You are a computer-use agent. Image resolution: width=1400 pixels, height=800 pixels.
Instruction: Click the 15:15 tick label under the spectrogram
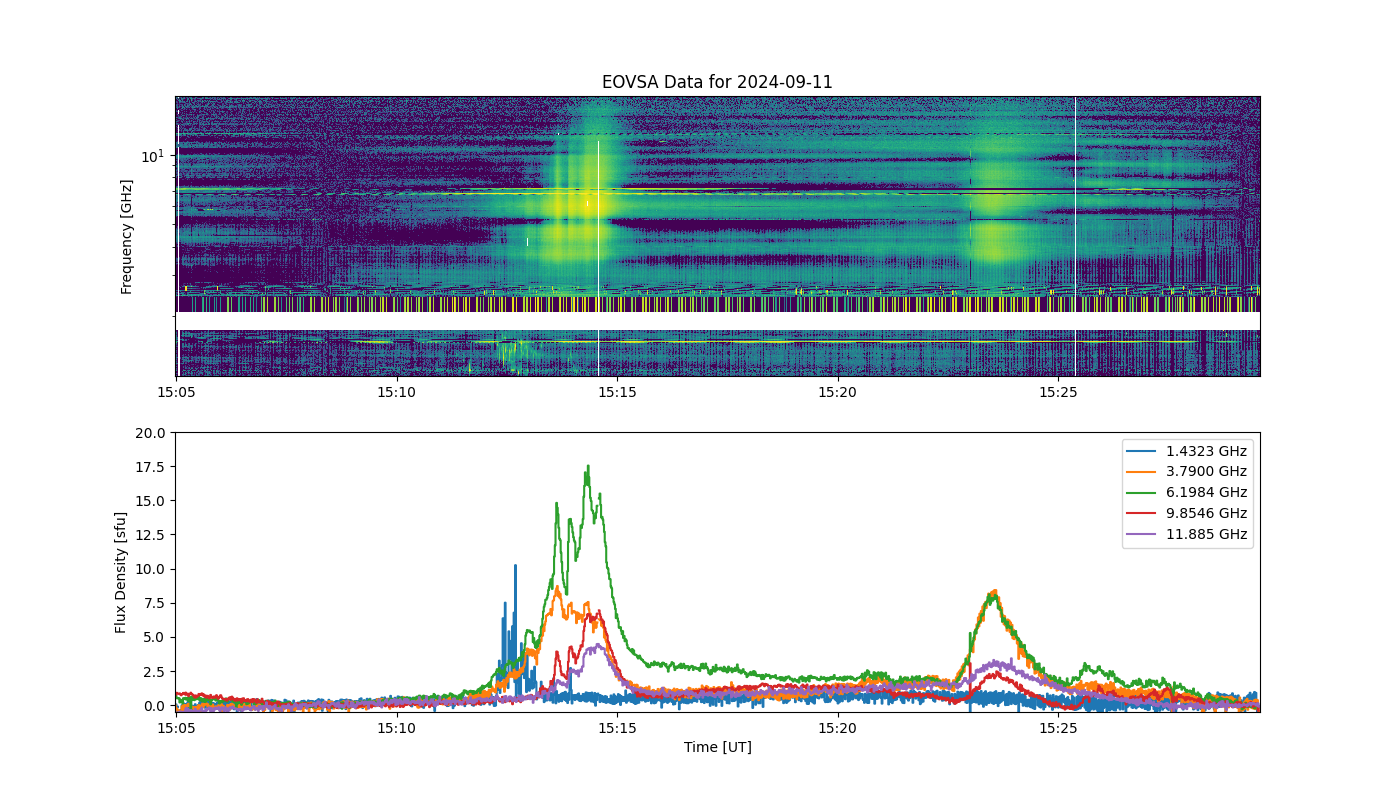coord(618,392)
